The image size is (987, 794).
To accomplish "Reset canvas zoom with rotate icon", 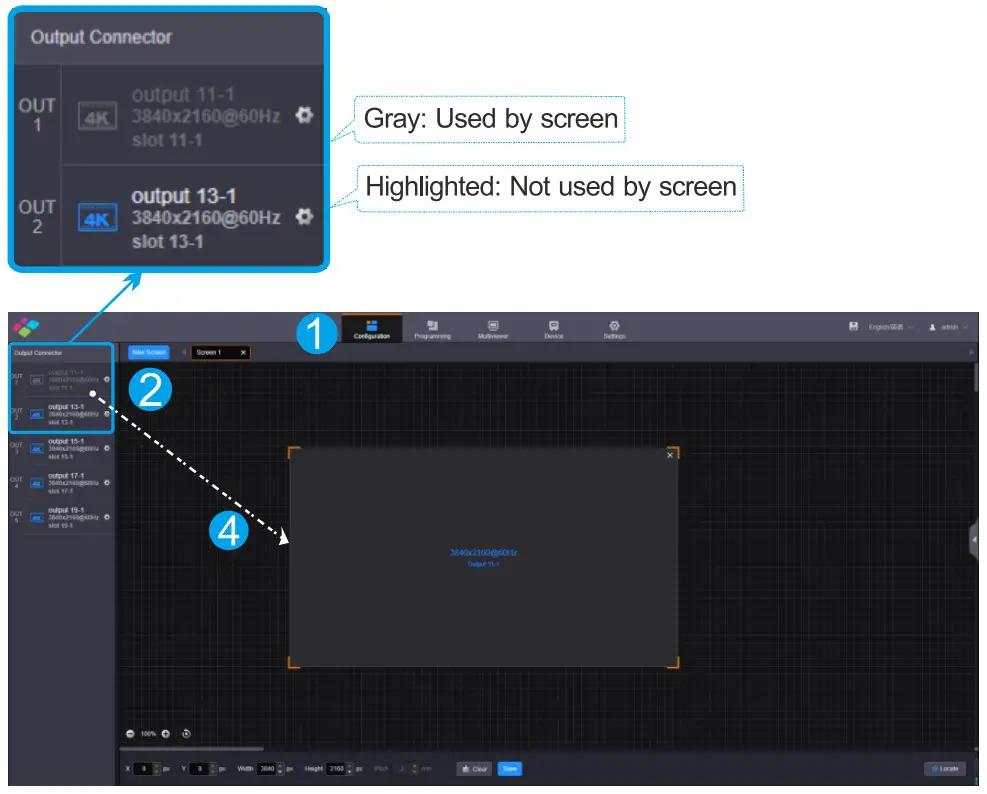I will point(186,734).
